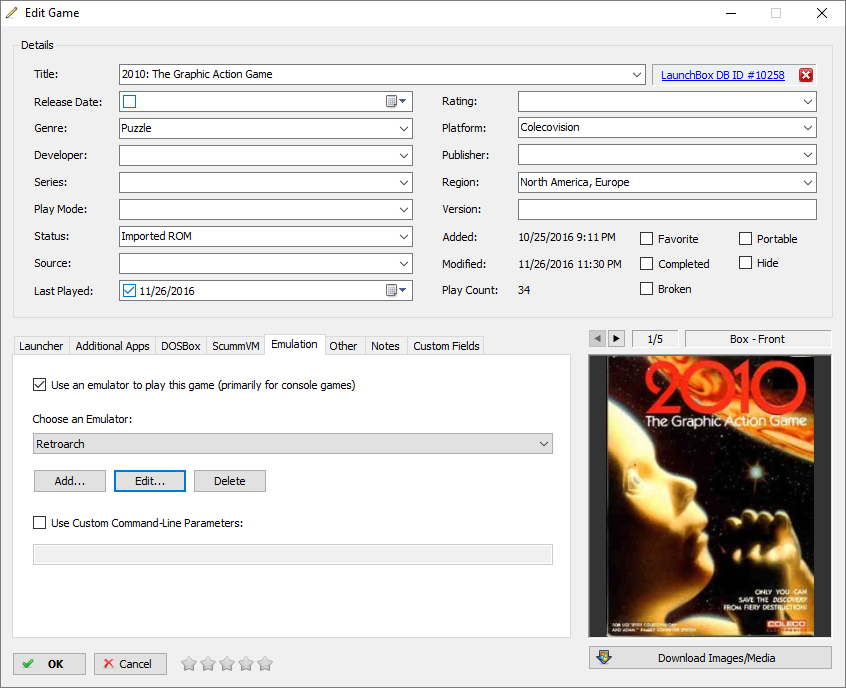Open the Developer dropdown

tap(404, 155)
